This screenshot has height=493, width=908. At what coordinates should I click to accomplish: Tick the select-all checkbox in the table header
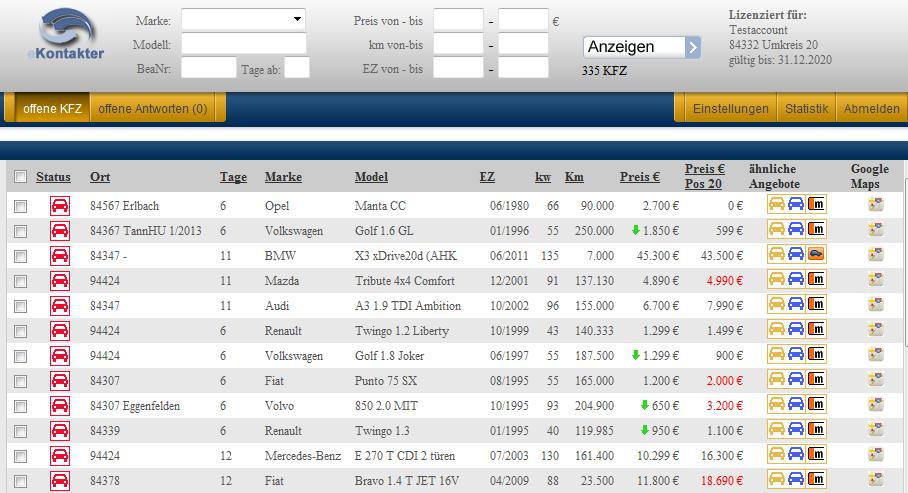click(x=20, y=177)
